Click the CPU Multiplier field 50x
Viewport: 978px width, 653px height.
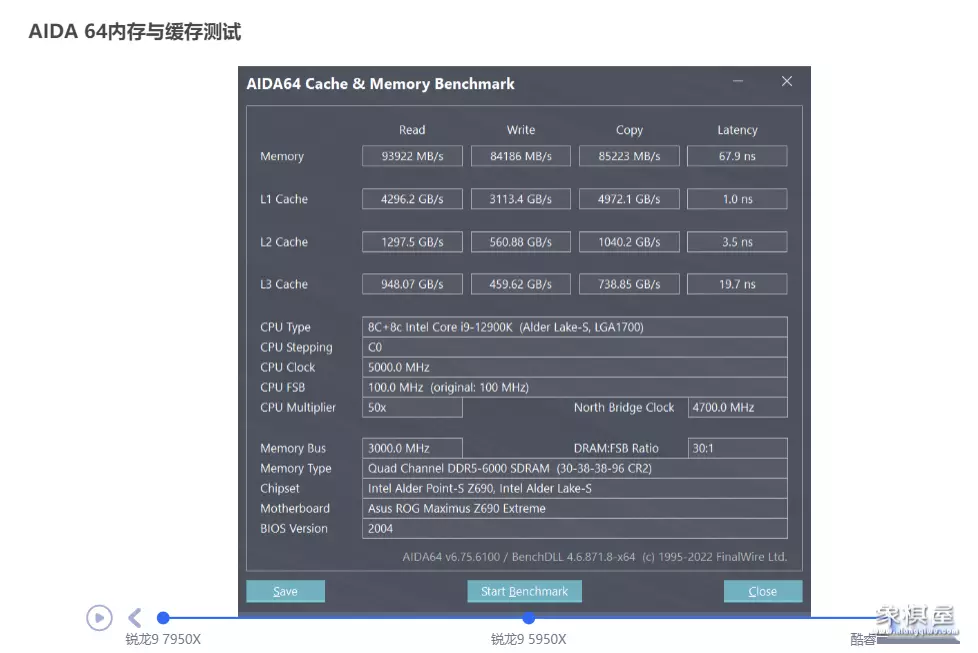pyautogui.click(x=412, y=407)
